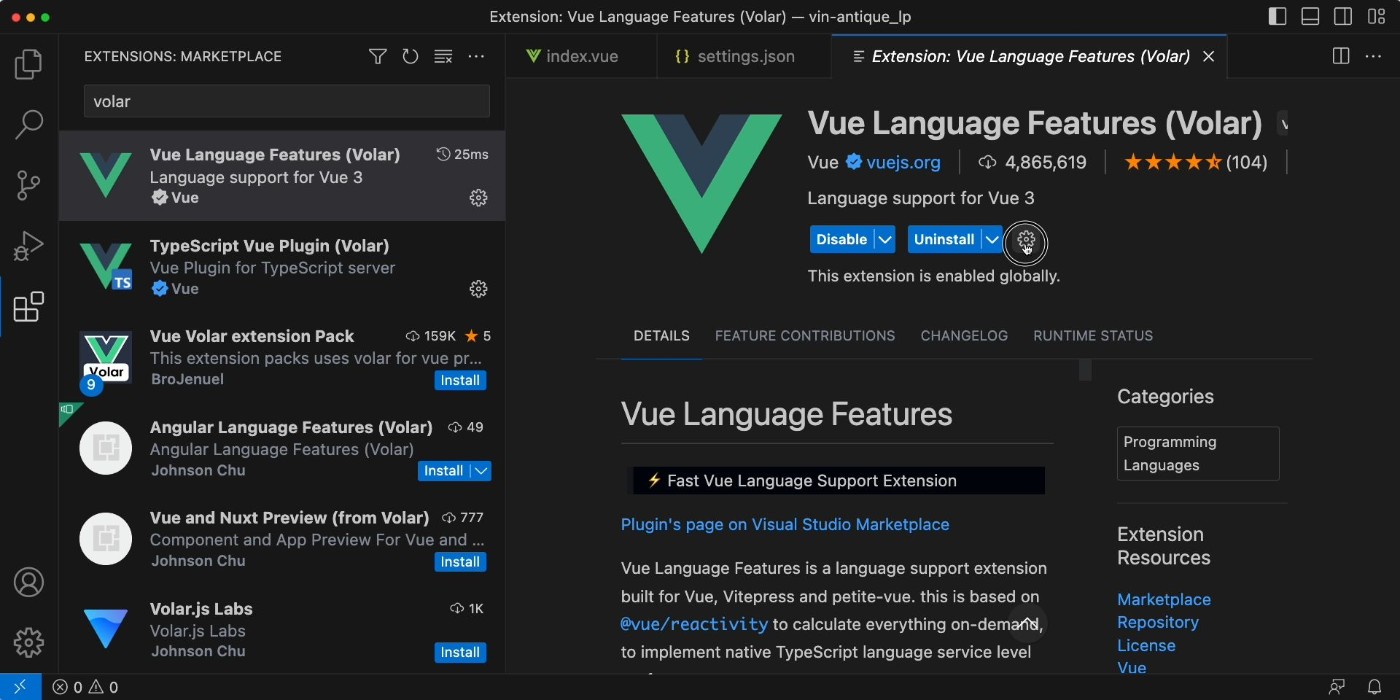The width and height of the screenshot is (1400, 700).
Task: Install Volar.js Labs extension
Action: click(x=460, y=652)
